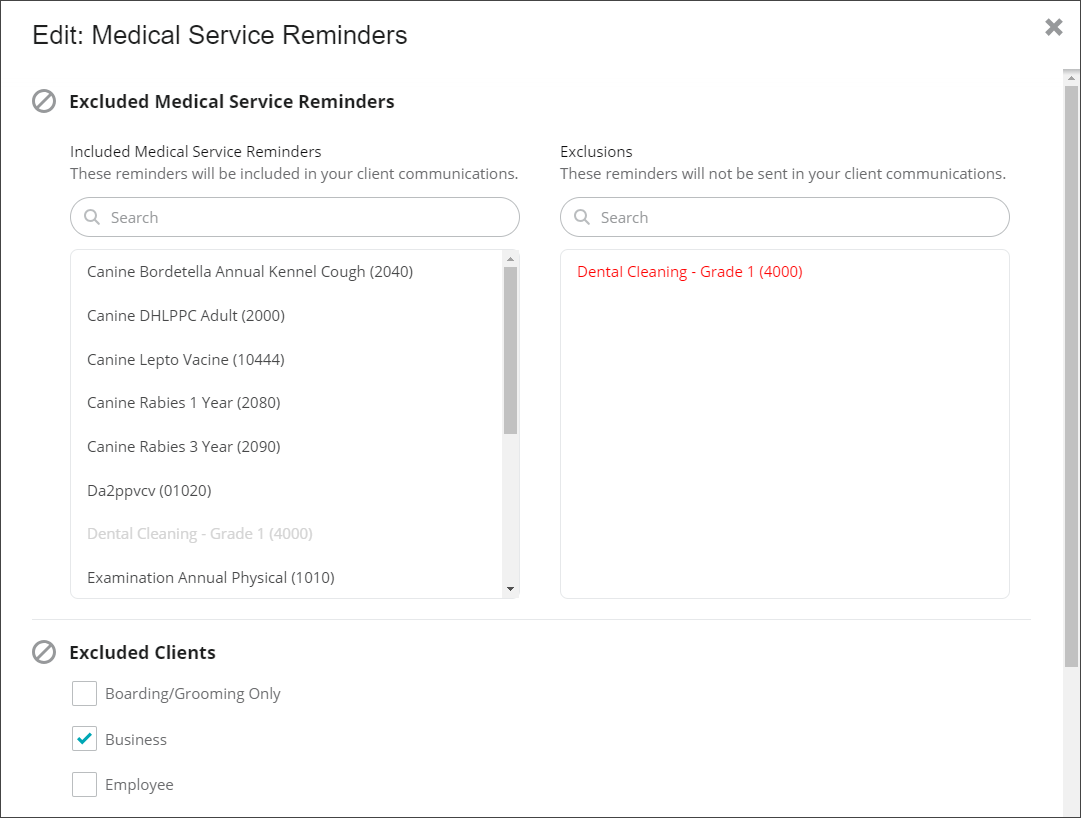This screenshot has width=1081, height=818.
Task: Focus the Exclusions search field
Action: 785,217
